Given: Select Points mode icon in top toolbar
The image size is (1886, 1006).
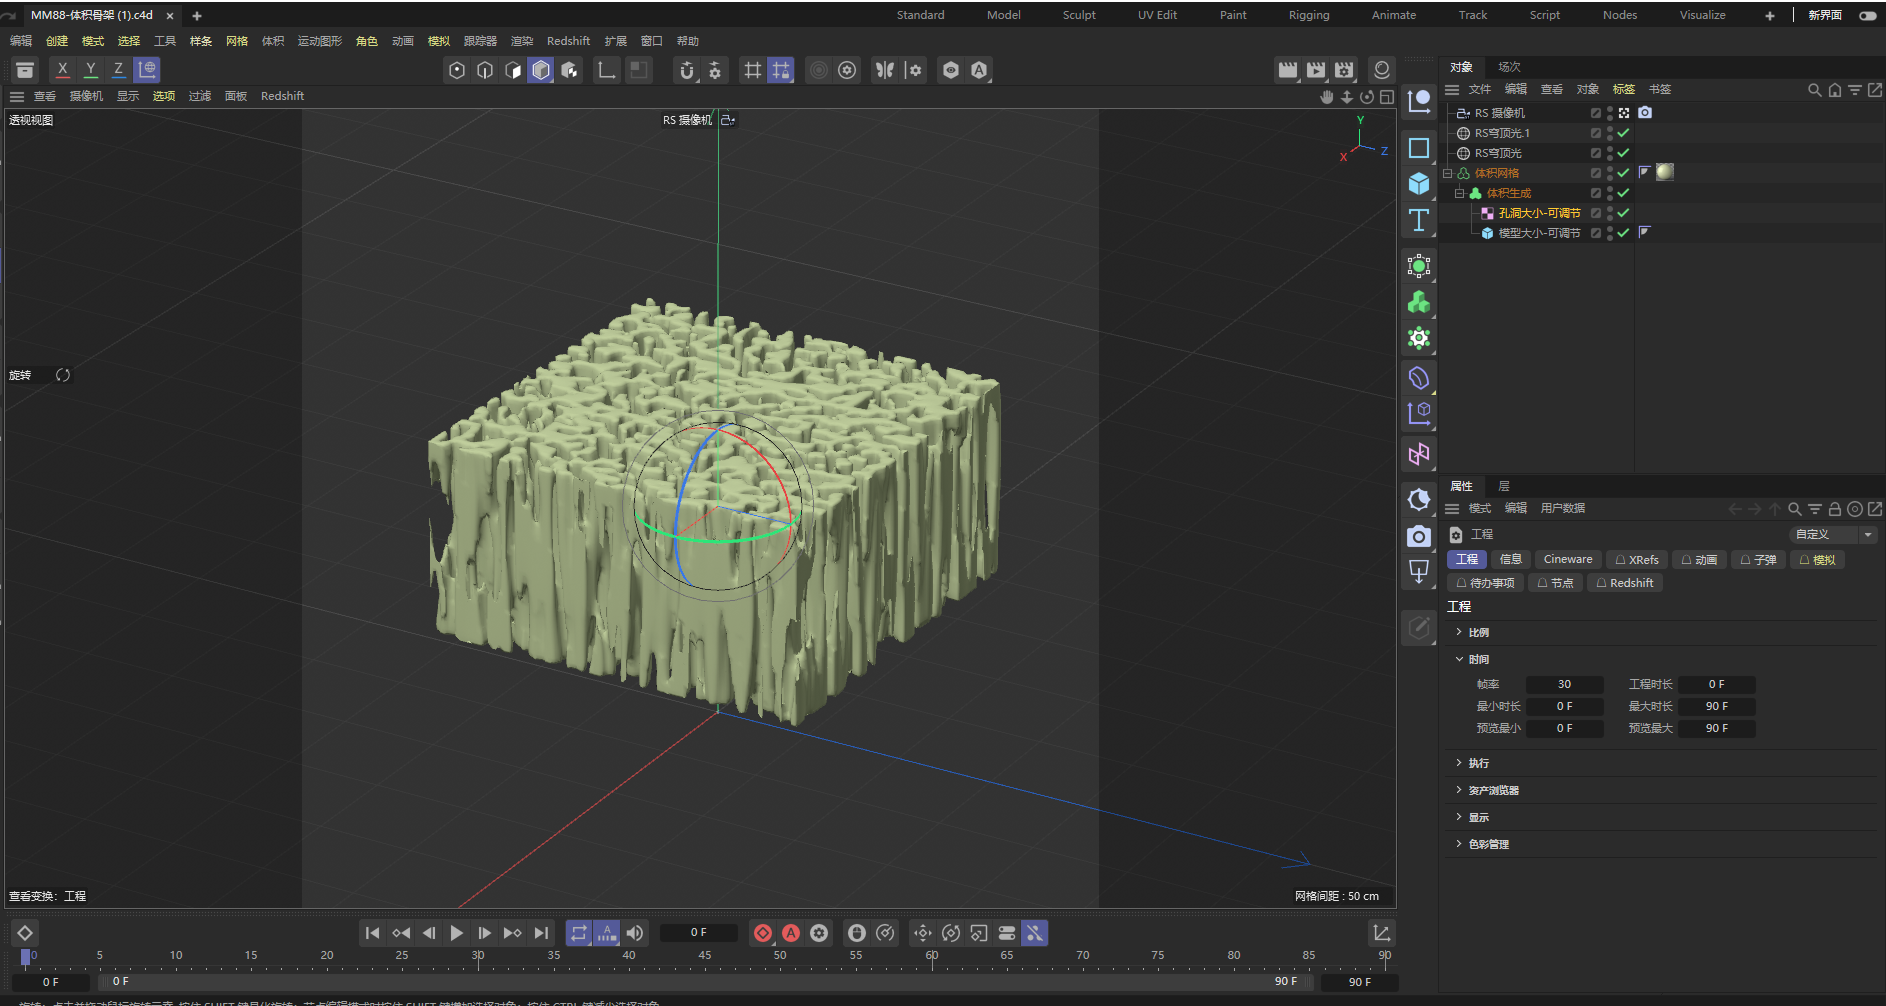Looking at the screenshot, I should (x=457, y=70).
